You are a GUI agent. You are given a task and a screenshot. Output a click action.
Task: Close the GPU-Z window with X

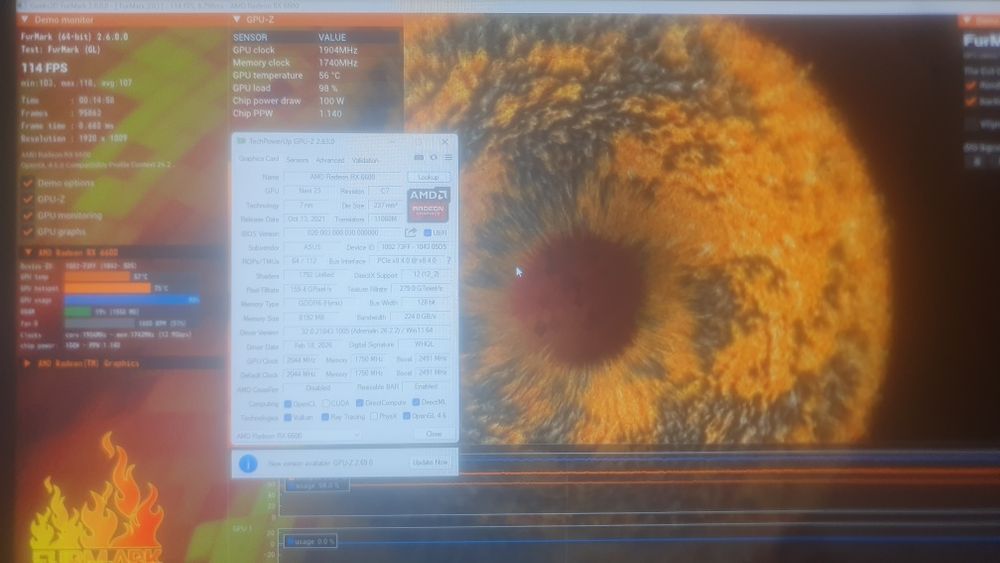click(445, 142)
